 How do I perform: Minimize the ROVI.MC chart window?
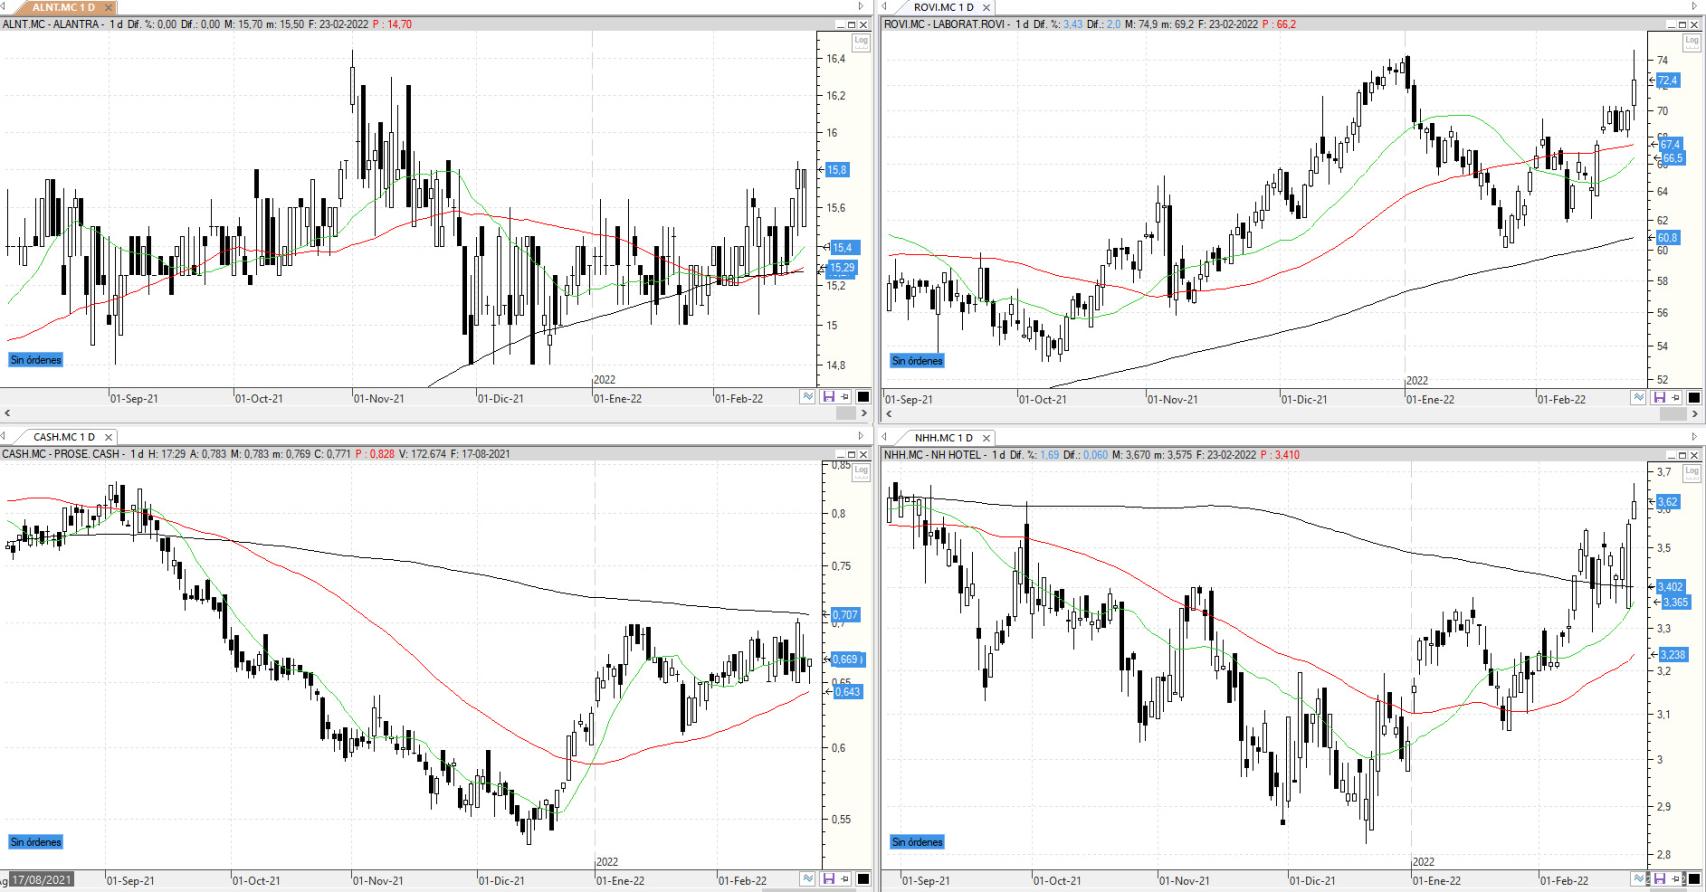coord(1671,24)
